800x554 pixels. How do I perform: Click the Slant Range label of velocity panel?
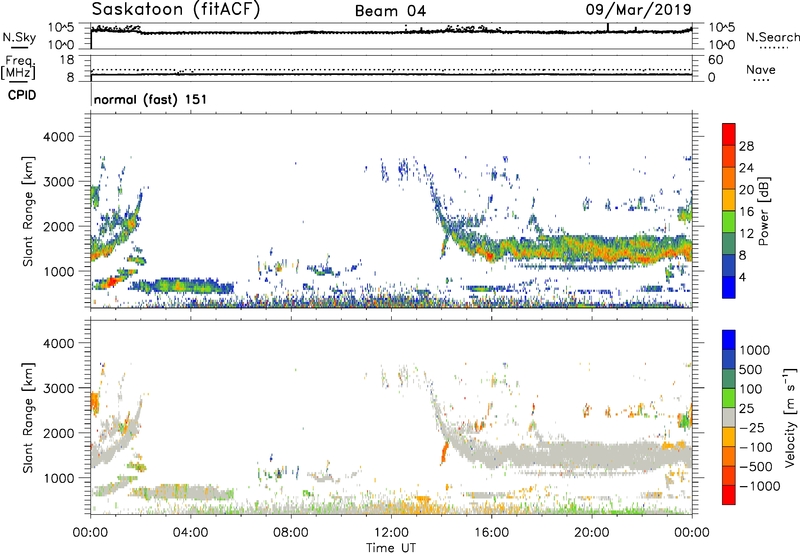coord(28,417)
